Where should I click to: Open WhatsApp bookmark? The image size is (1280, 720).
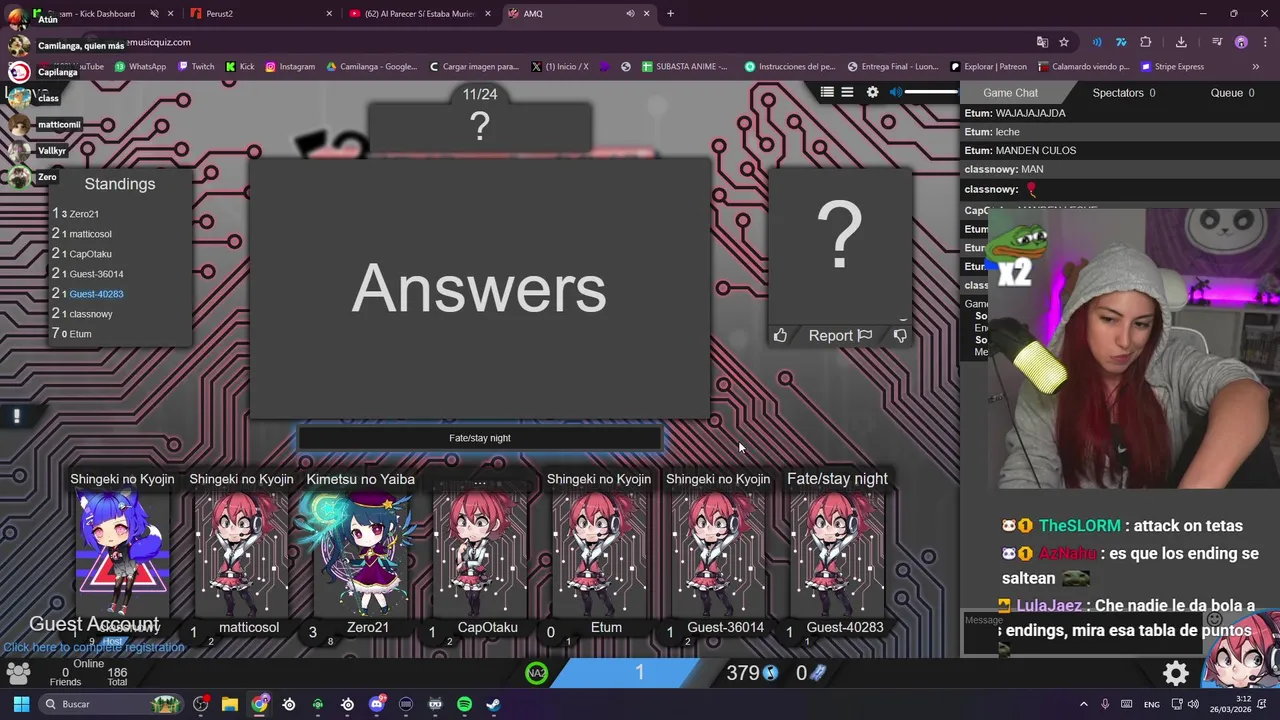140,67
